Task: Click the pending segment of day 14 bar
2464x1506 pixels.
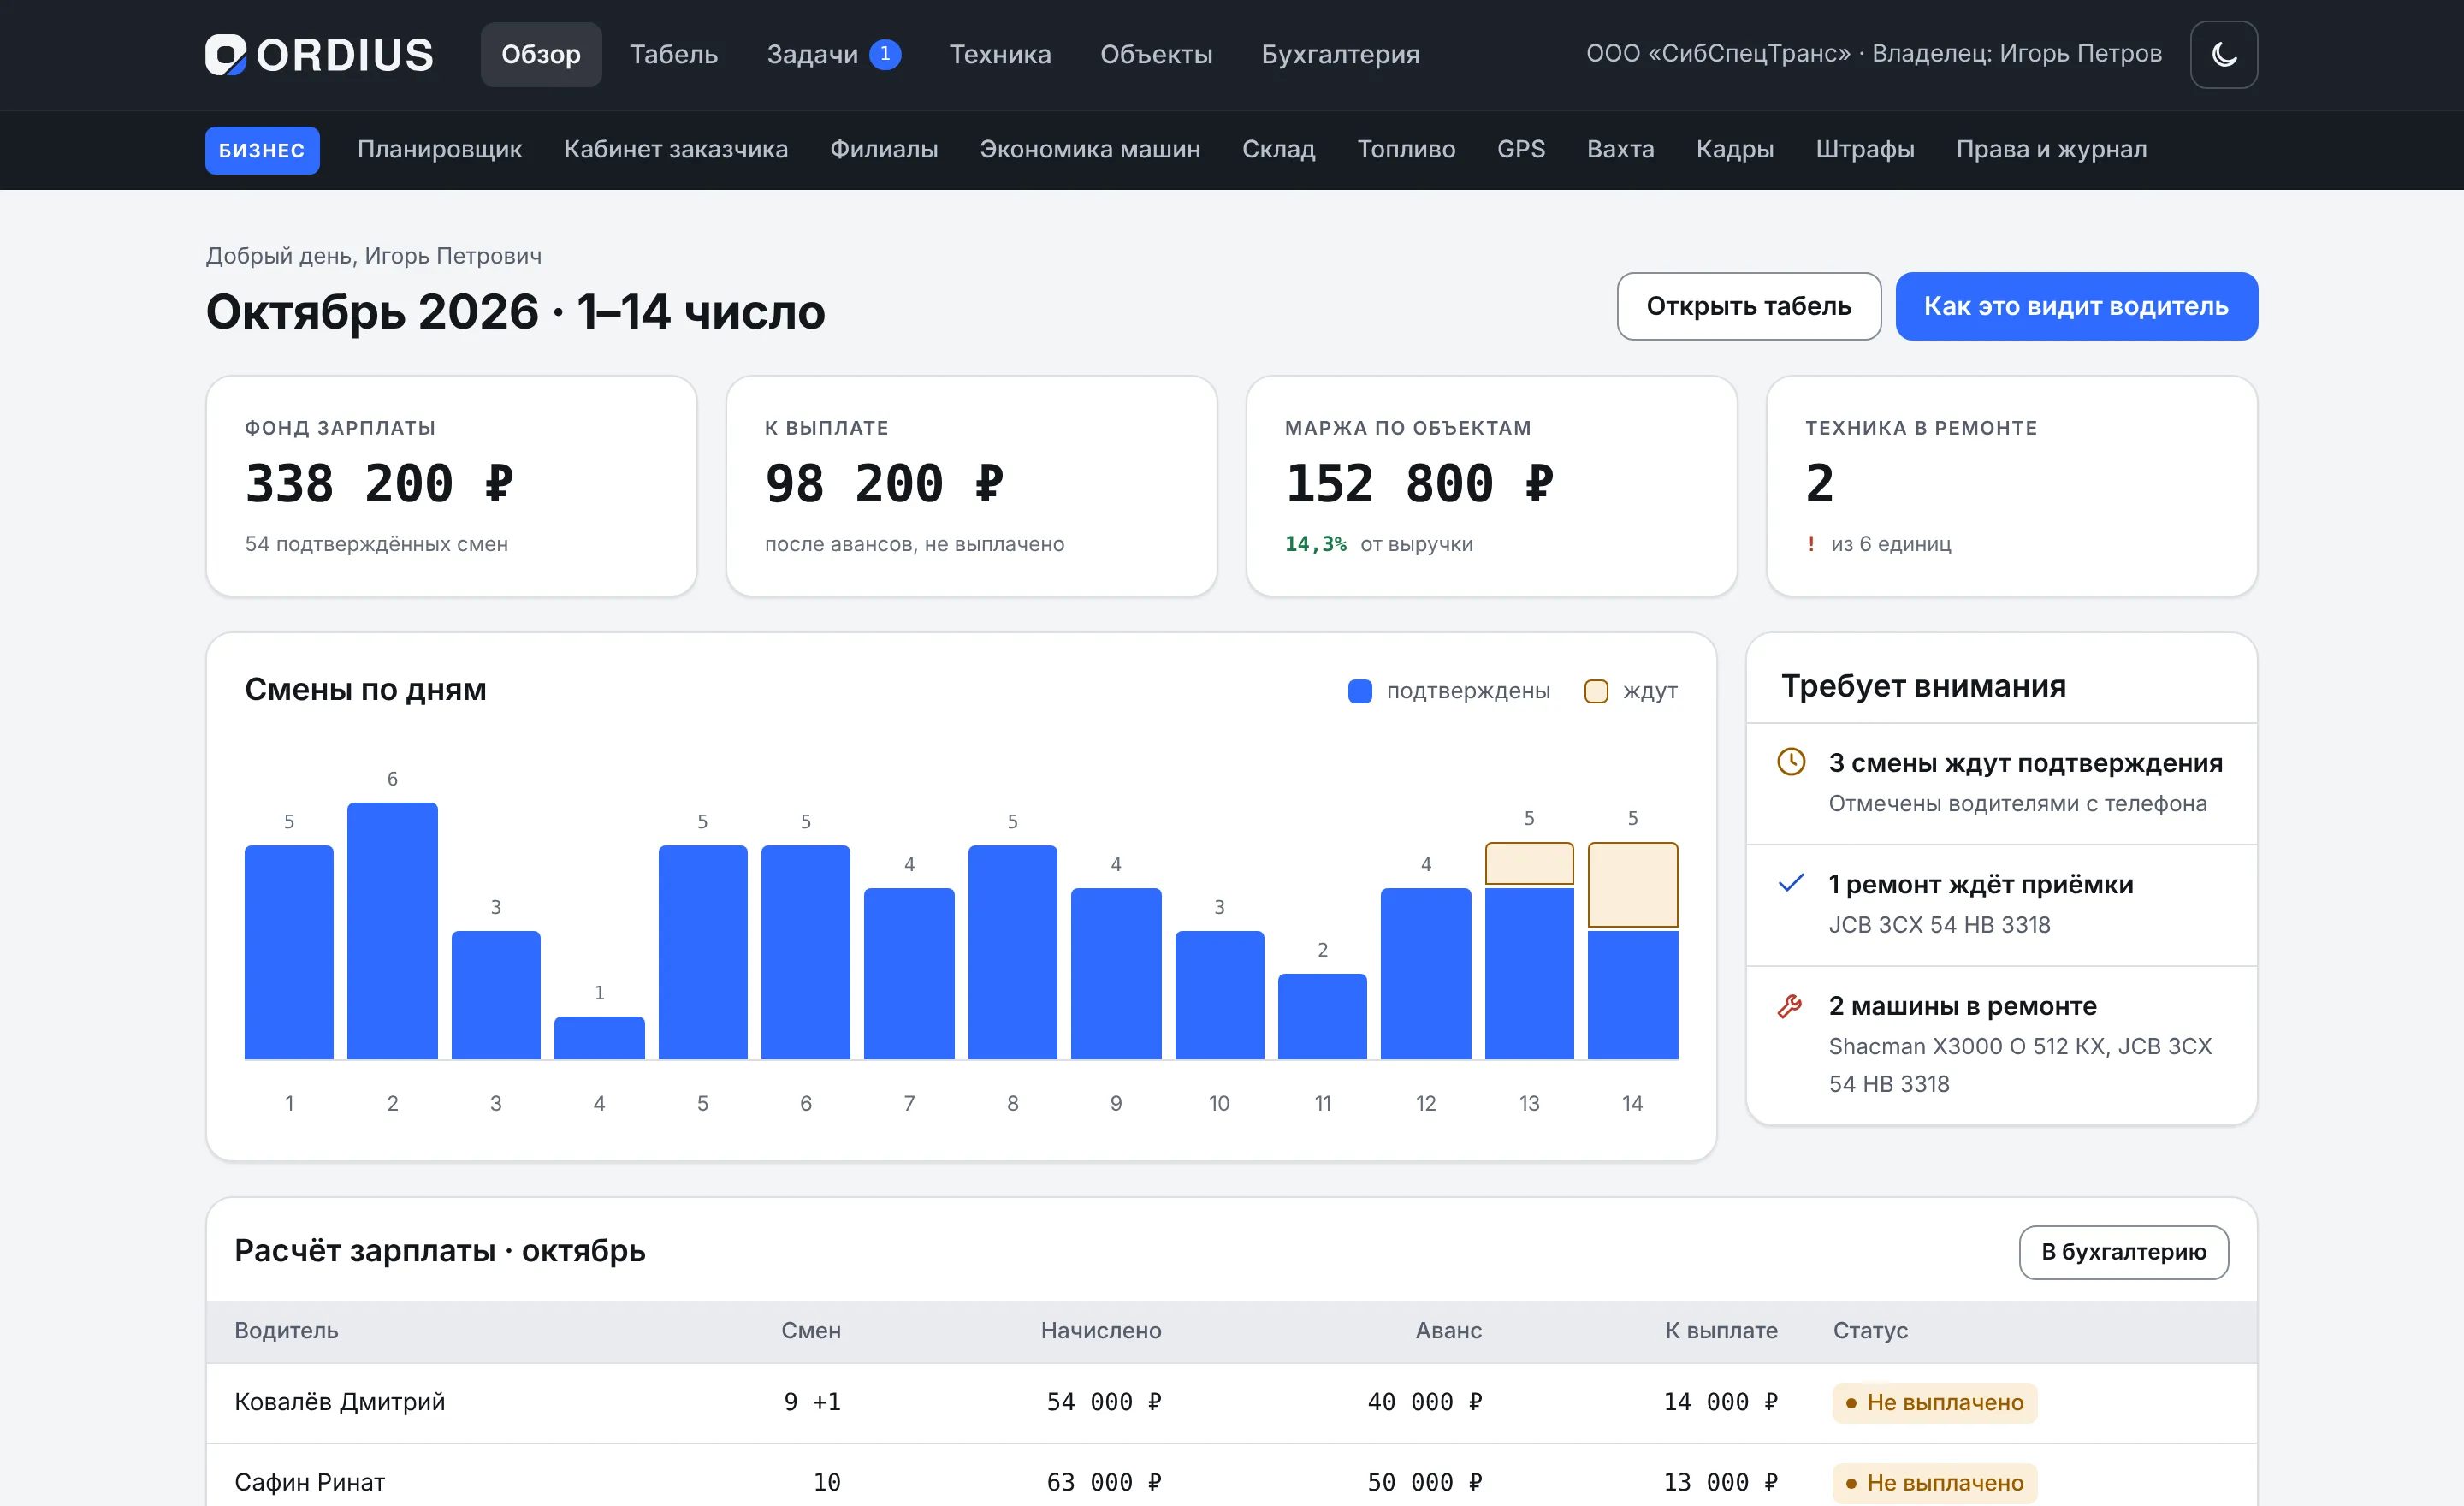Action: pos(1632,884)
